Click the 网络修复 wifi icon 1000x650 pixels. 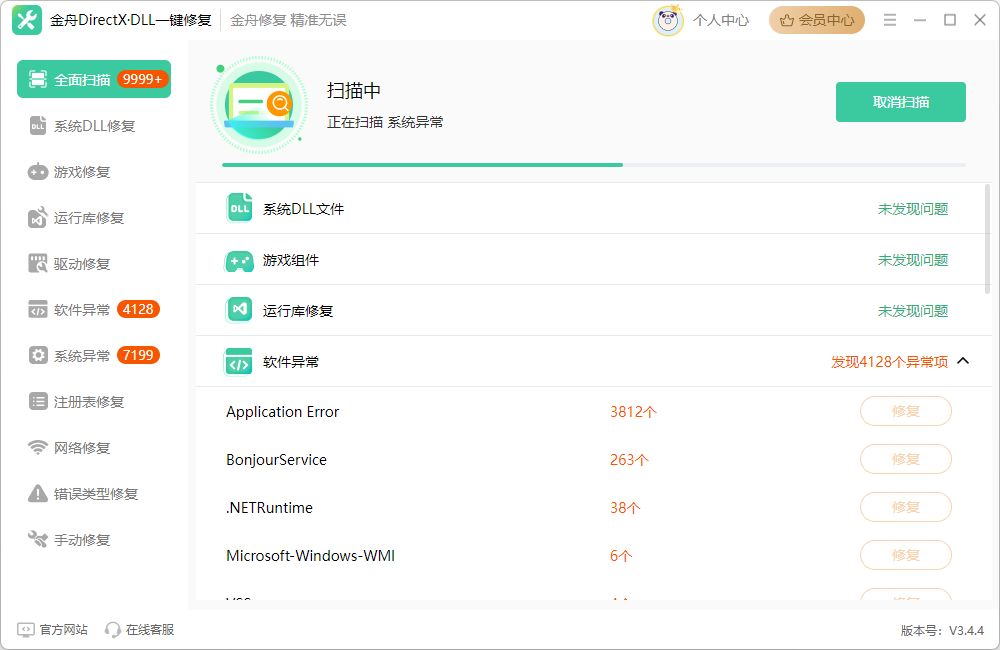(x=38, y=447)
